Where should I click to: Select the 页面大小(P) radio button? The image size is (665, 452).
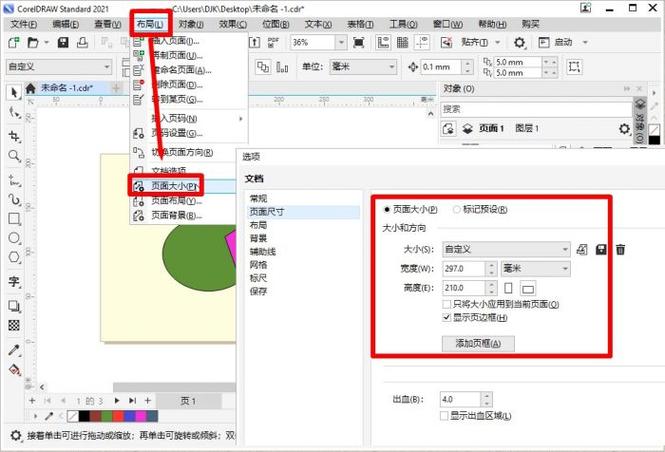(x=386, y=209)
